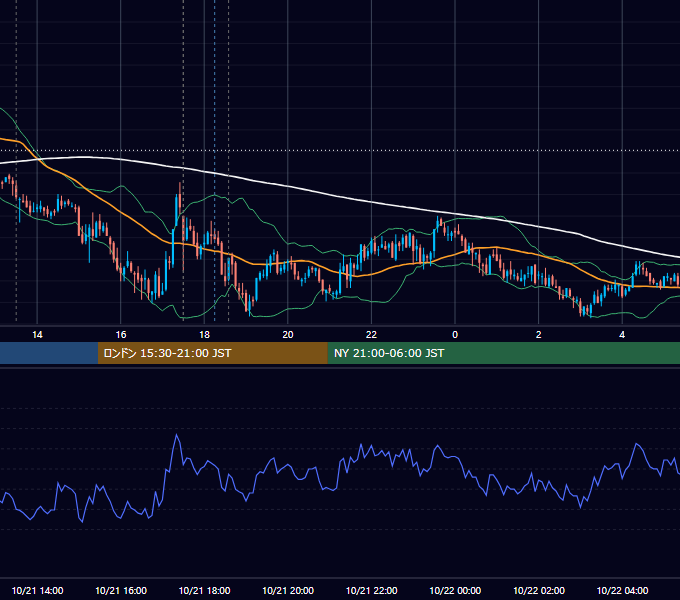
Task: Click hour label 14 on price chart axis
Action: [37, 335]
